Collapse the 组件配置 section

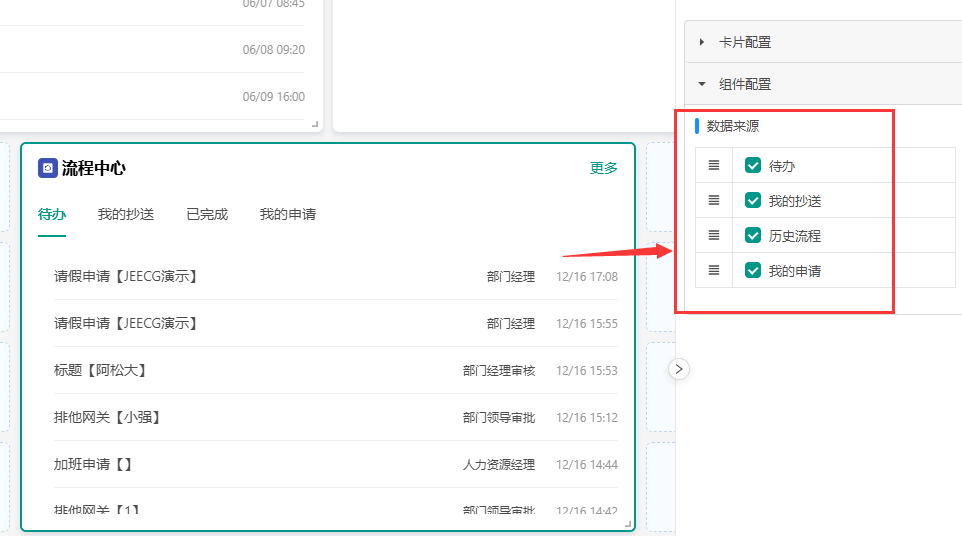click(x=823, y=84)
